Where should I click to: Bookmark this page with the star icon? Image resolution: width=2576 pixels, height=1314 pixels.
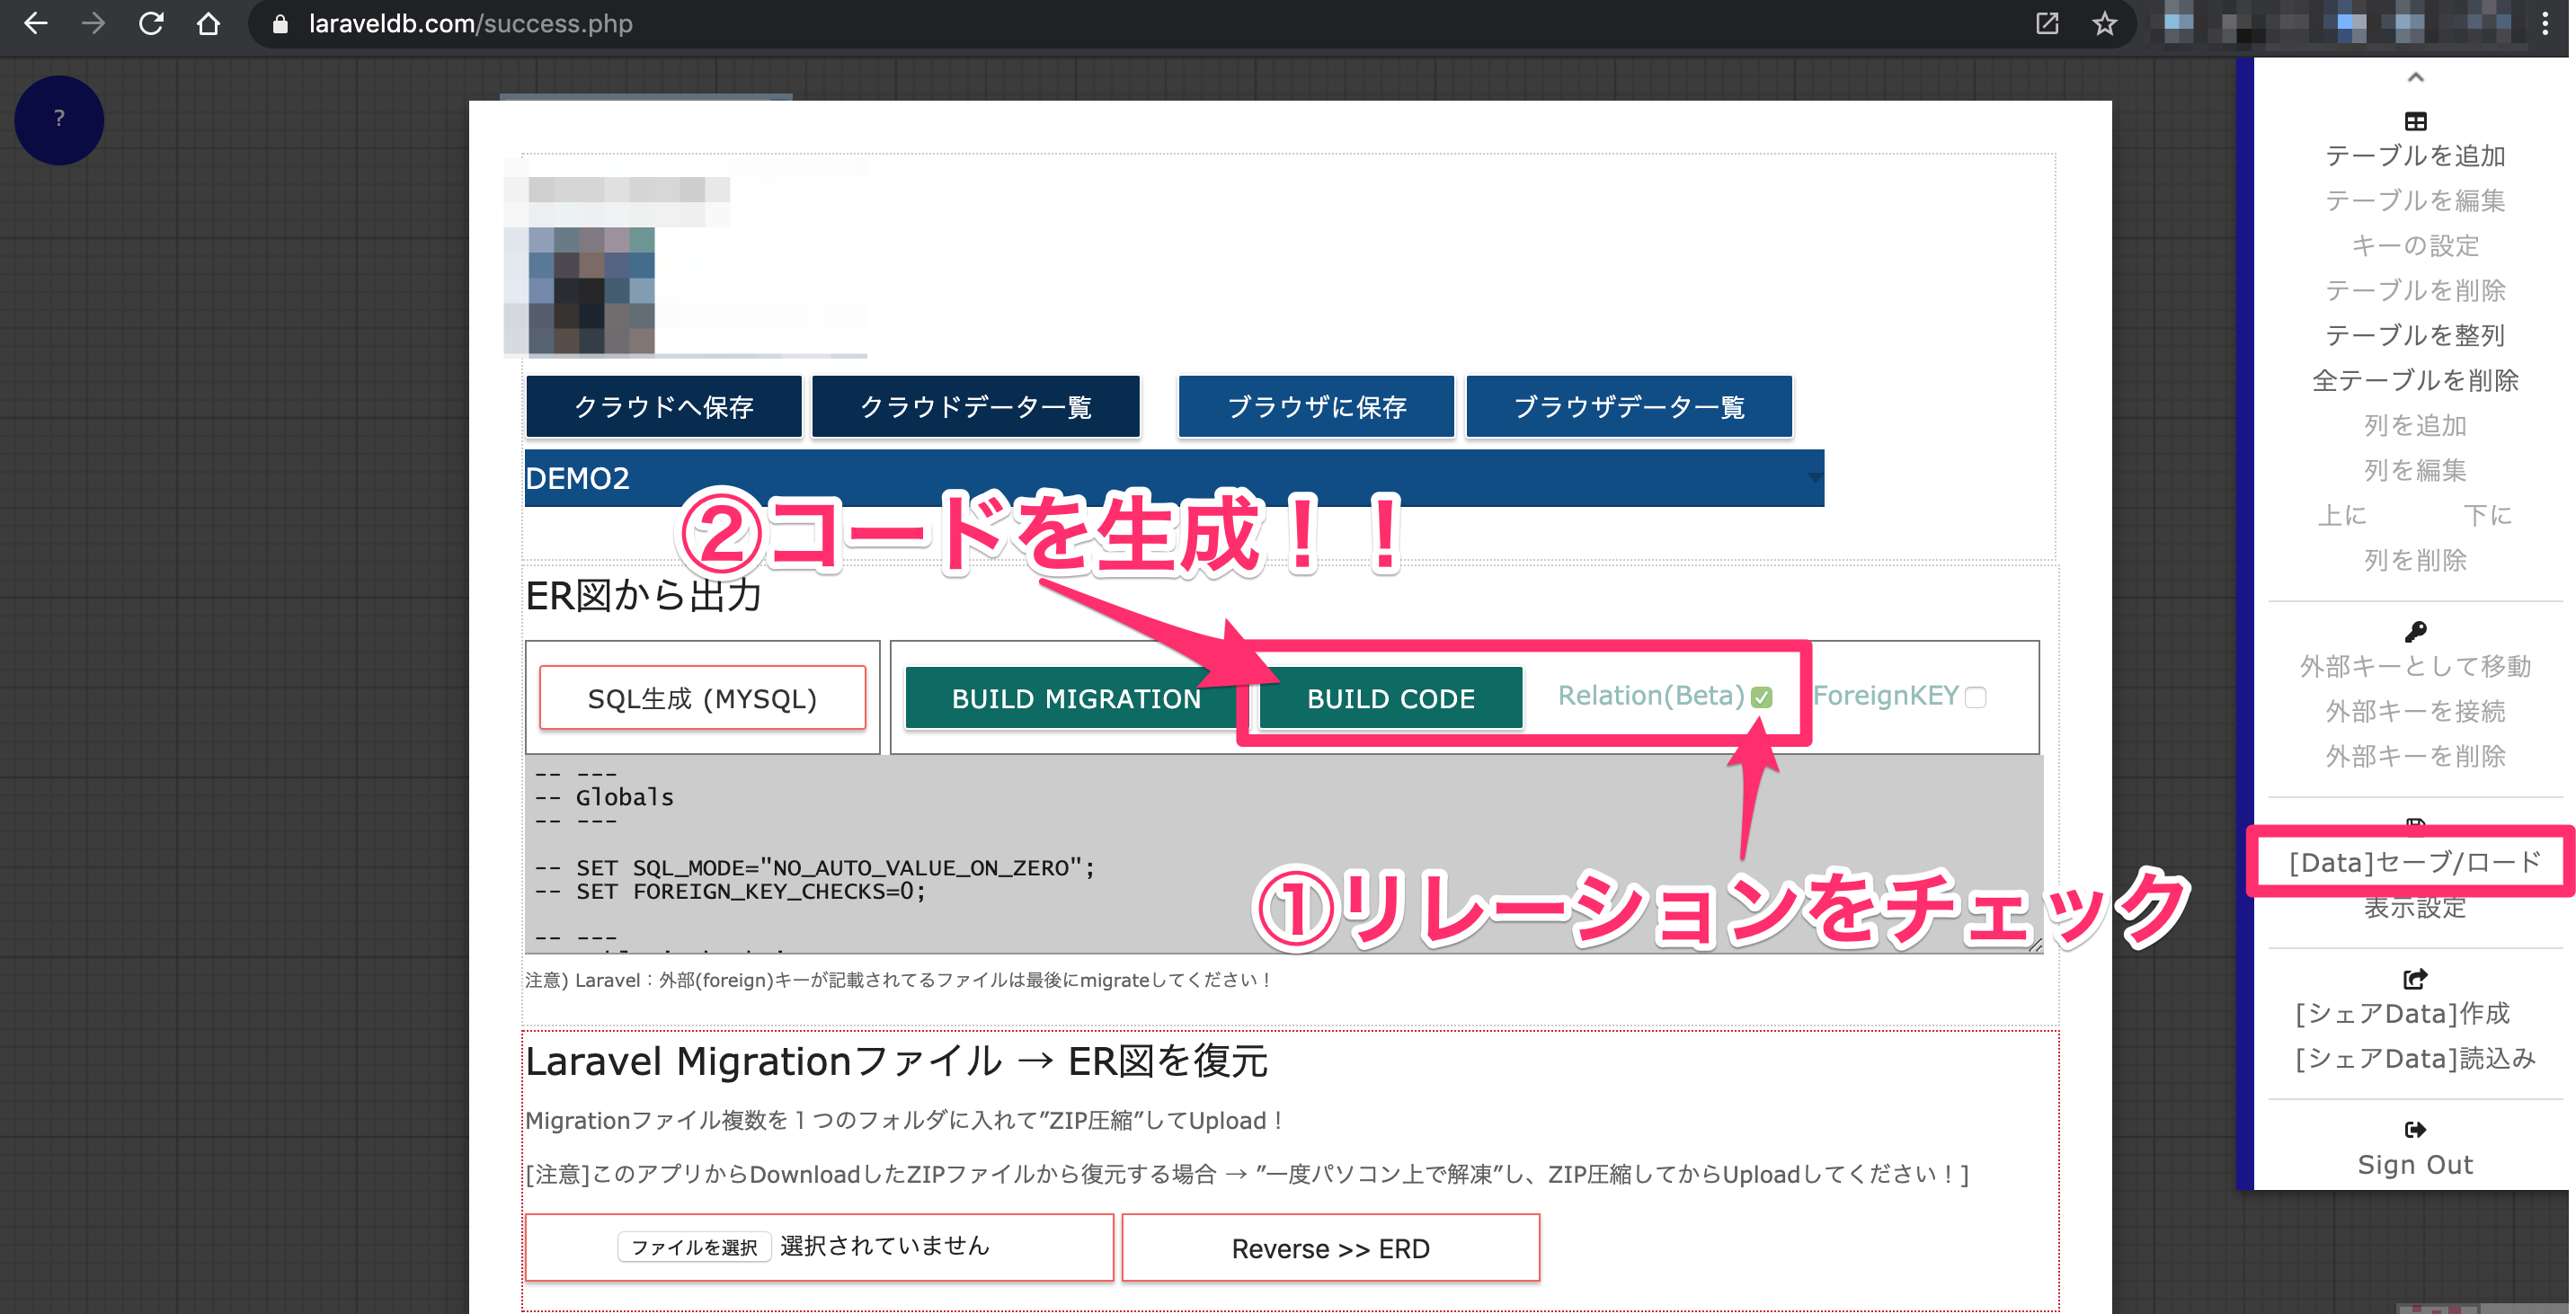[x=2104, y=23]
